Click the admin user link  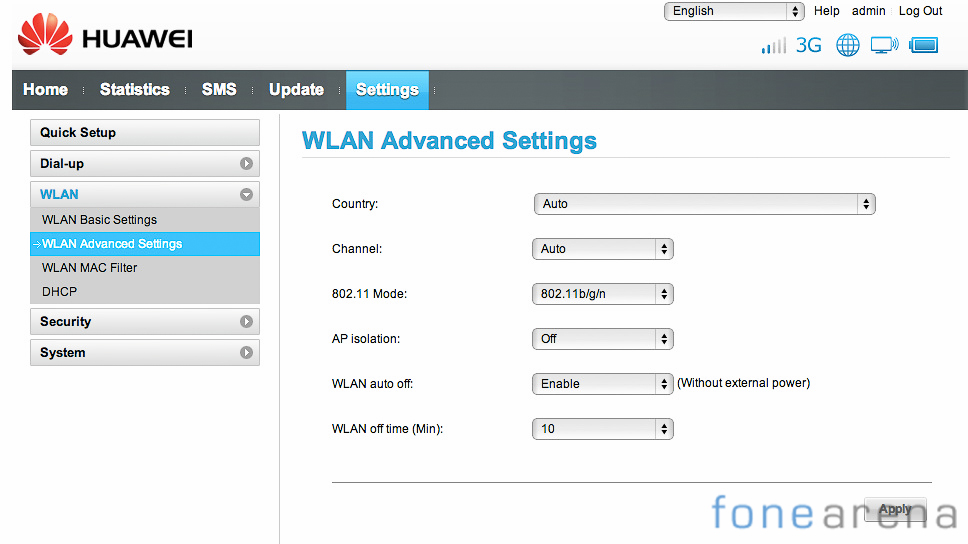869,11
